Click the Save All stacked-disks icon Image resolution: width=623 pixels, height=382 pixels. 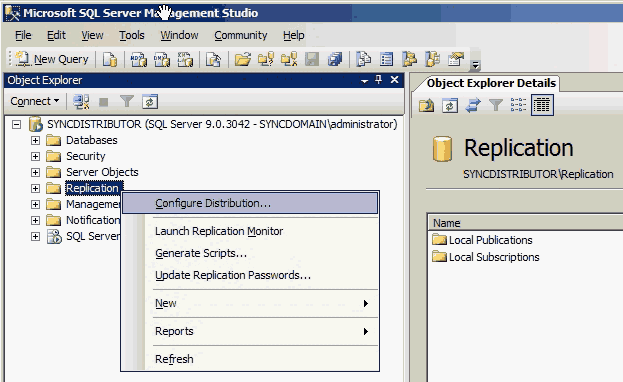point(335,59)
